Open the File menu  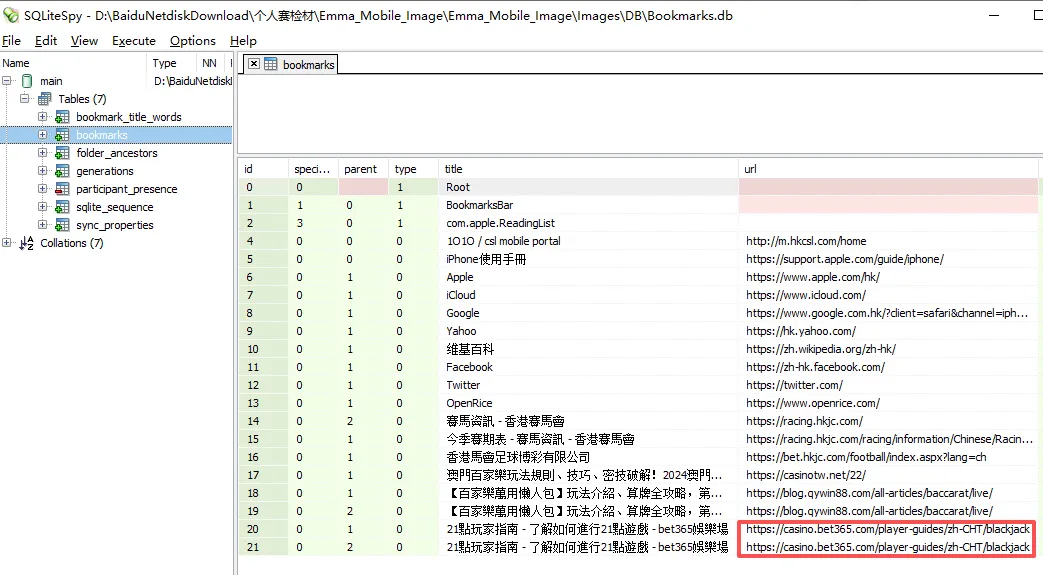point(11,41)
